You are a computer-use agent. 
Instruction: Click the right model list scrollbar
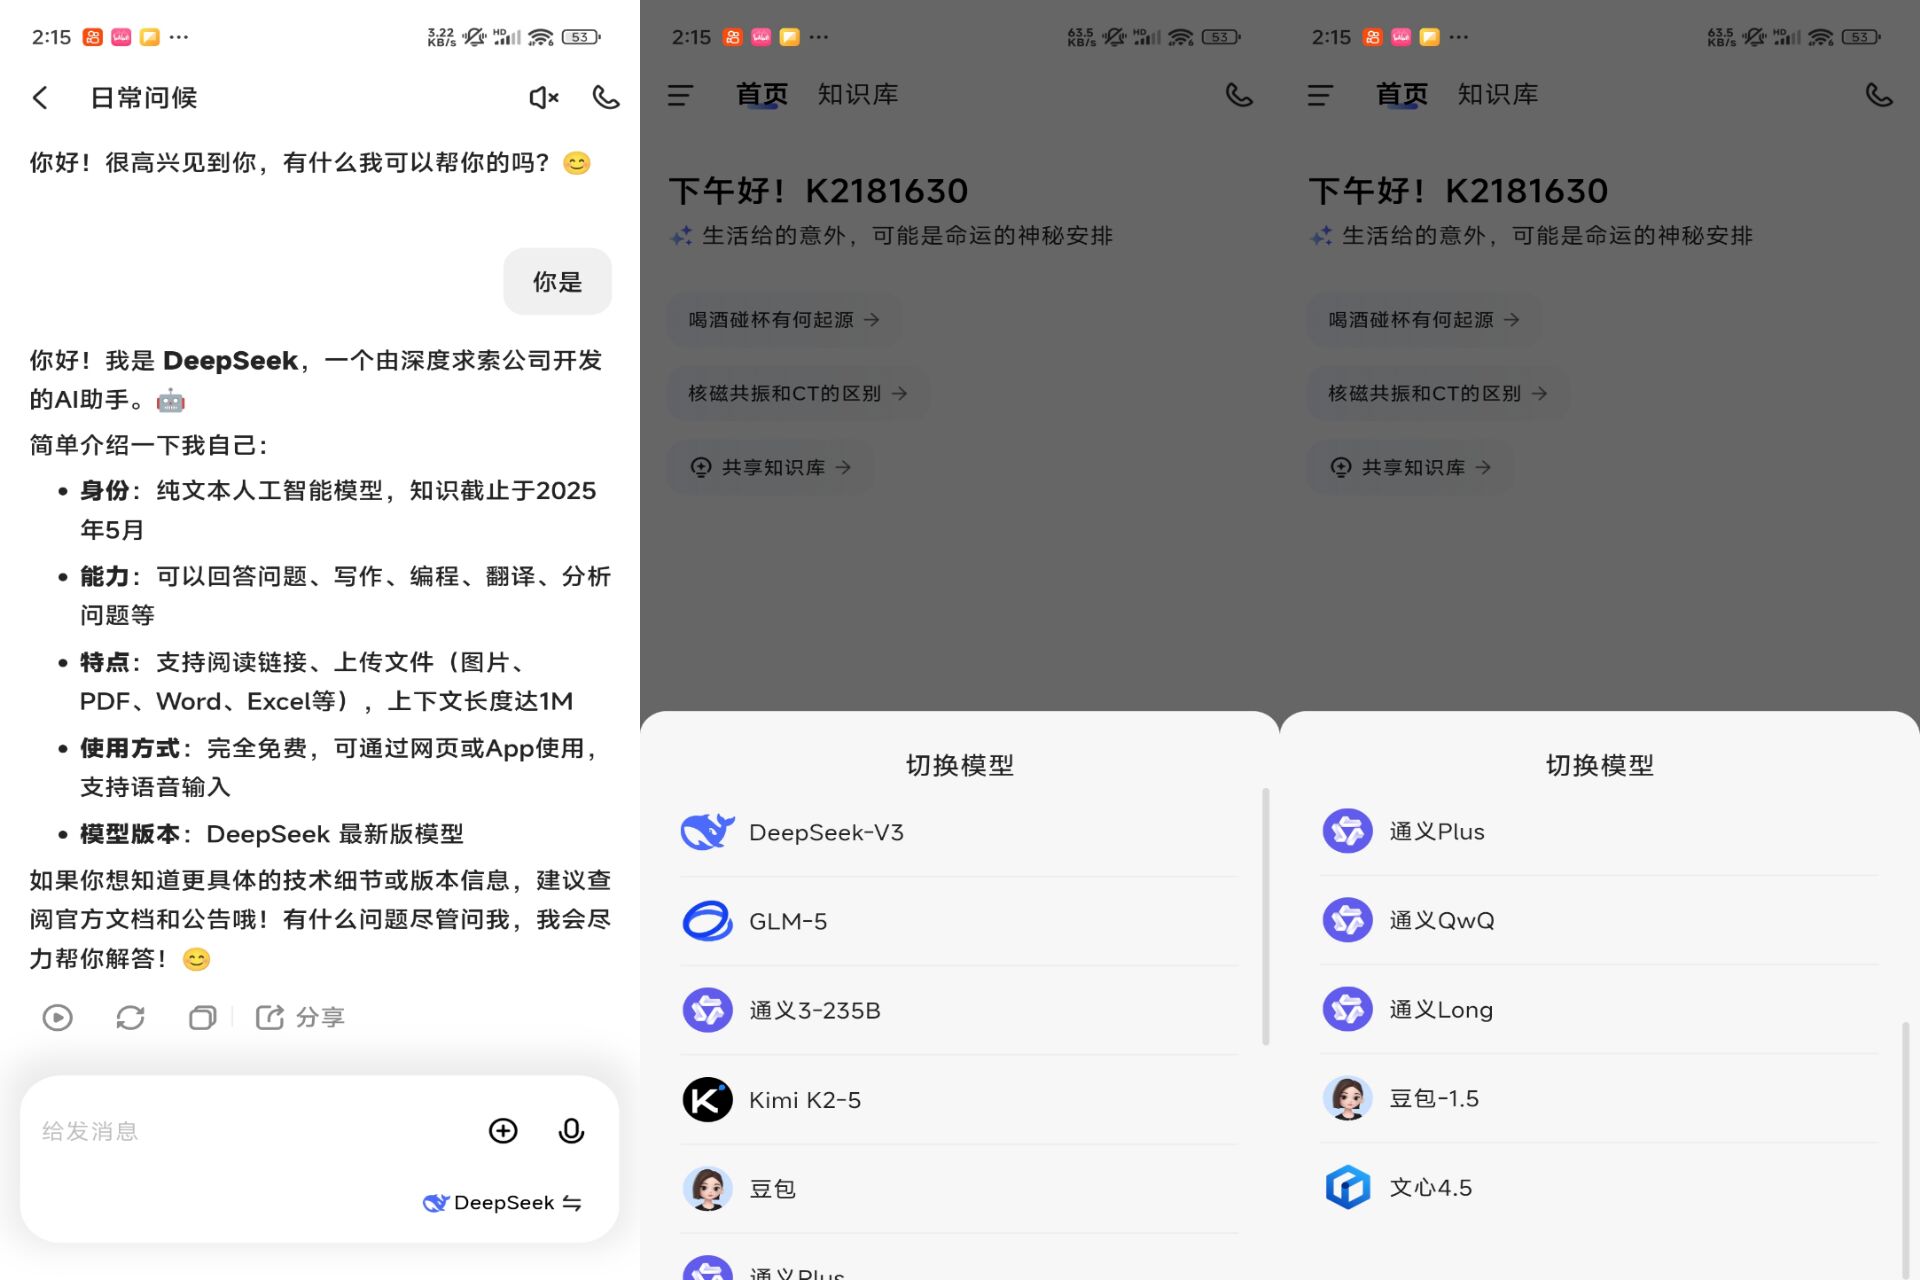[x=1906, y=1150]
